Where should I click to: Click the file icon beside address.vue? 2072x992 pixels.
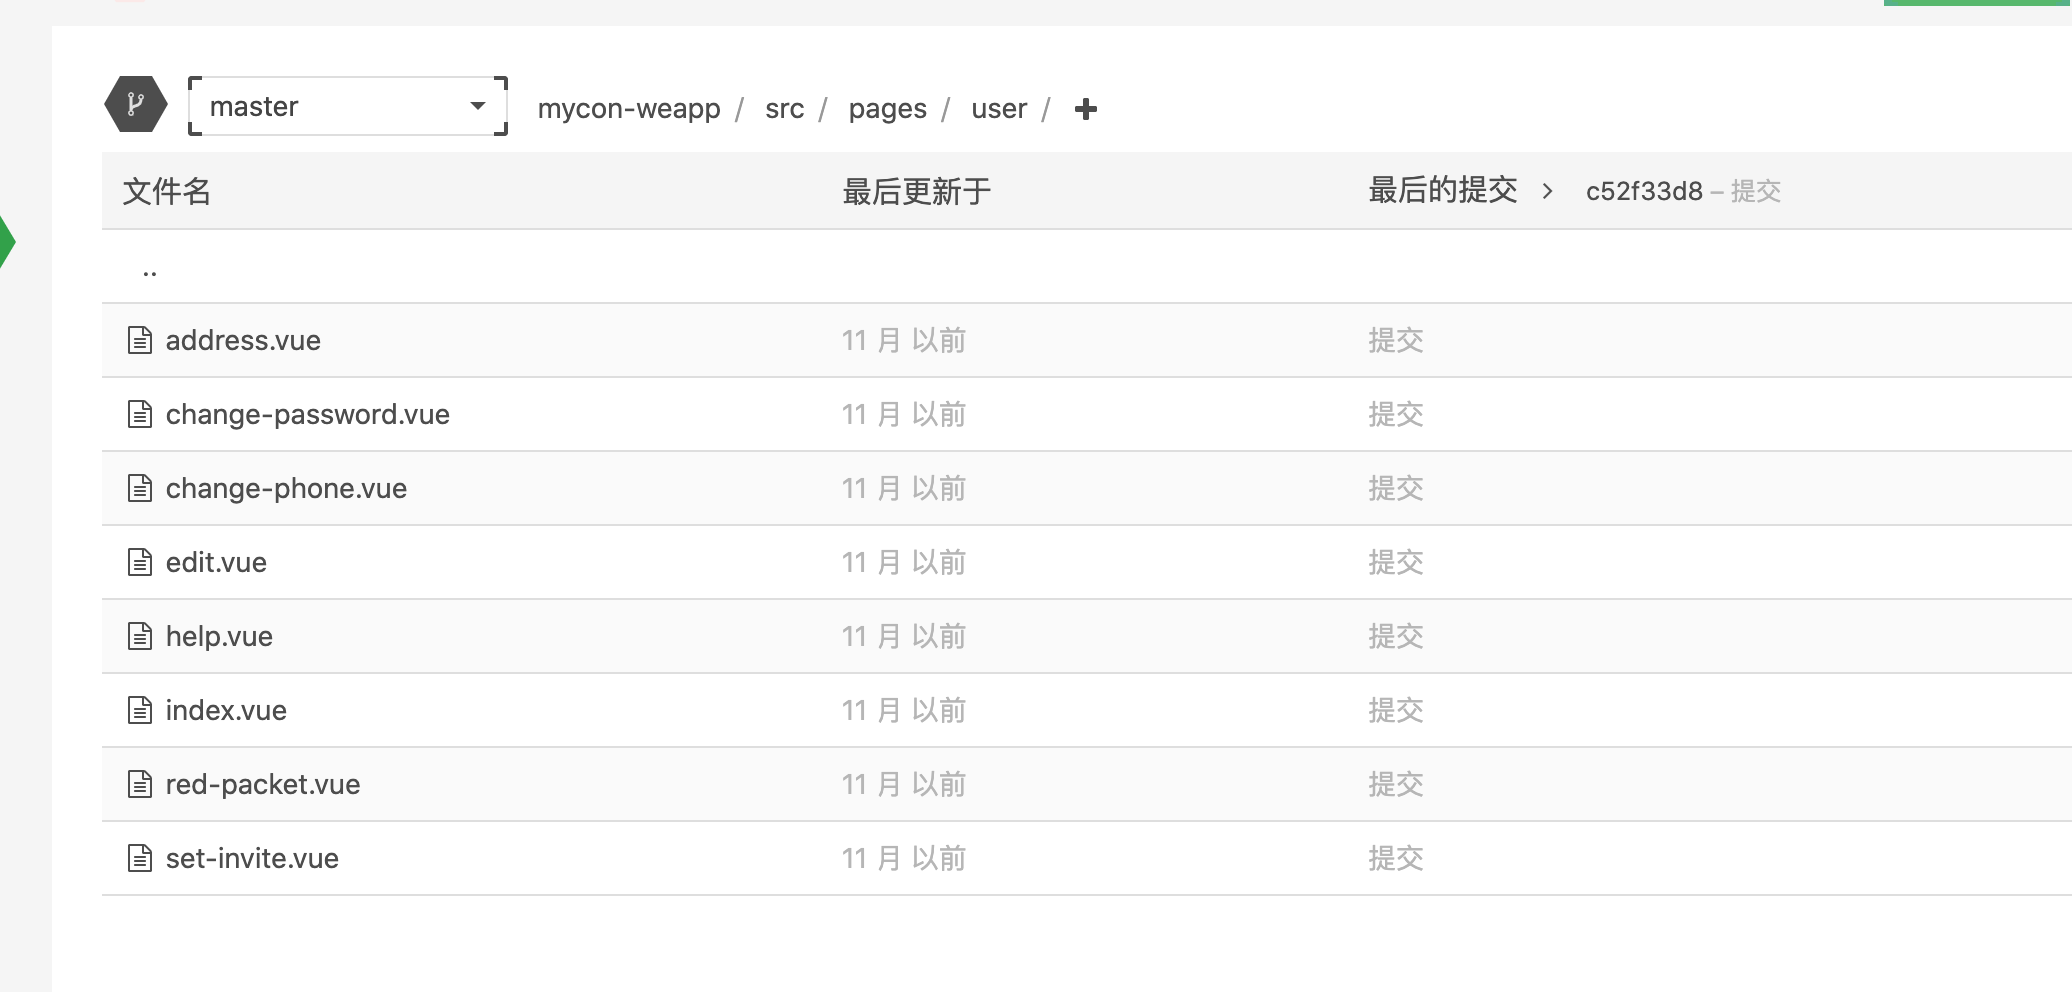click(x=140, y=340)
